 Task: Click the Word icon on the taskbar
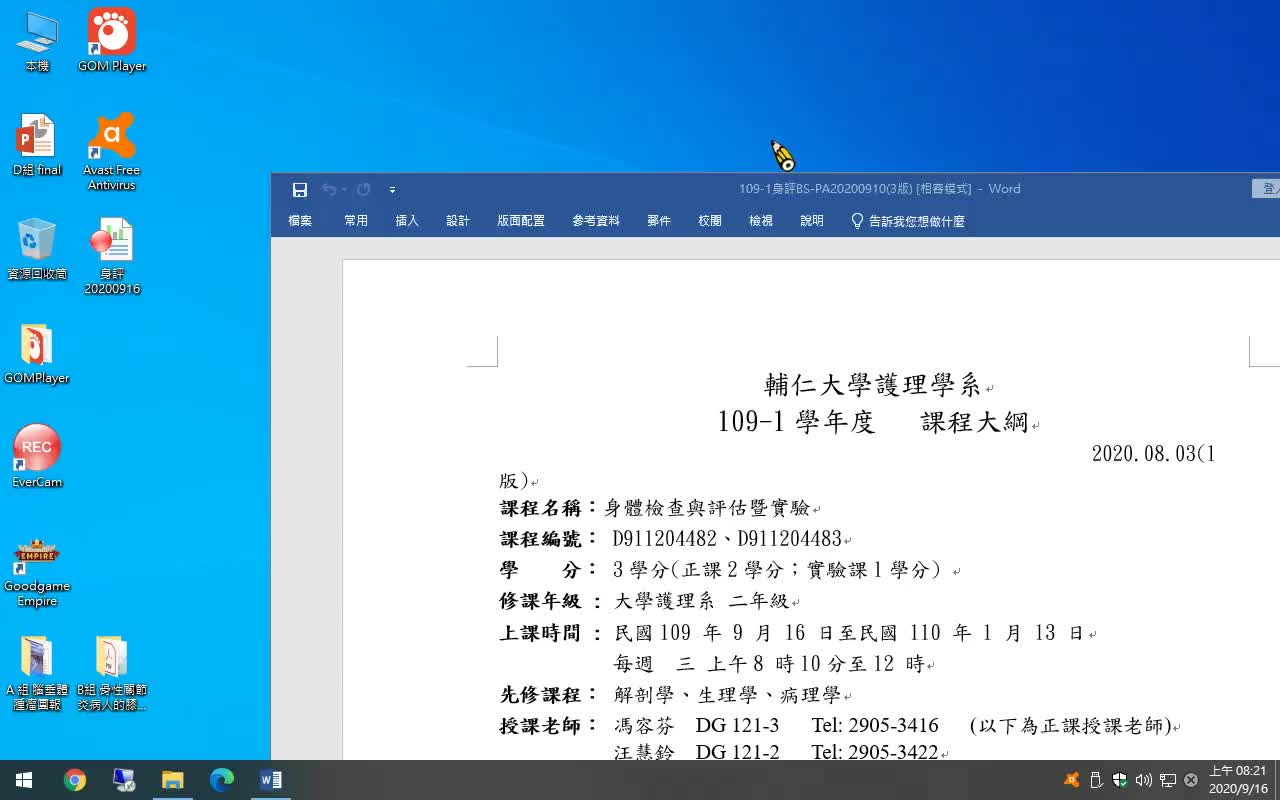tap(271, 779)
